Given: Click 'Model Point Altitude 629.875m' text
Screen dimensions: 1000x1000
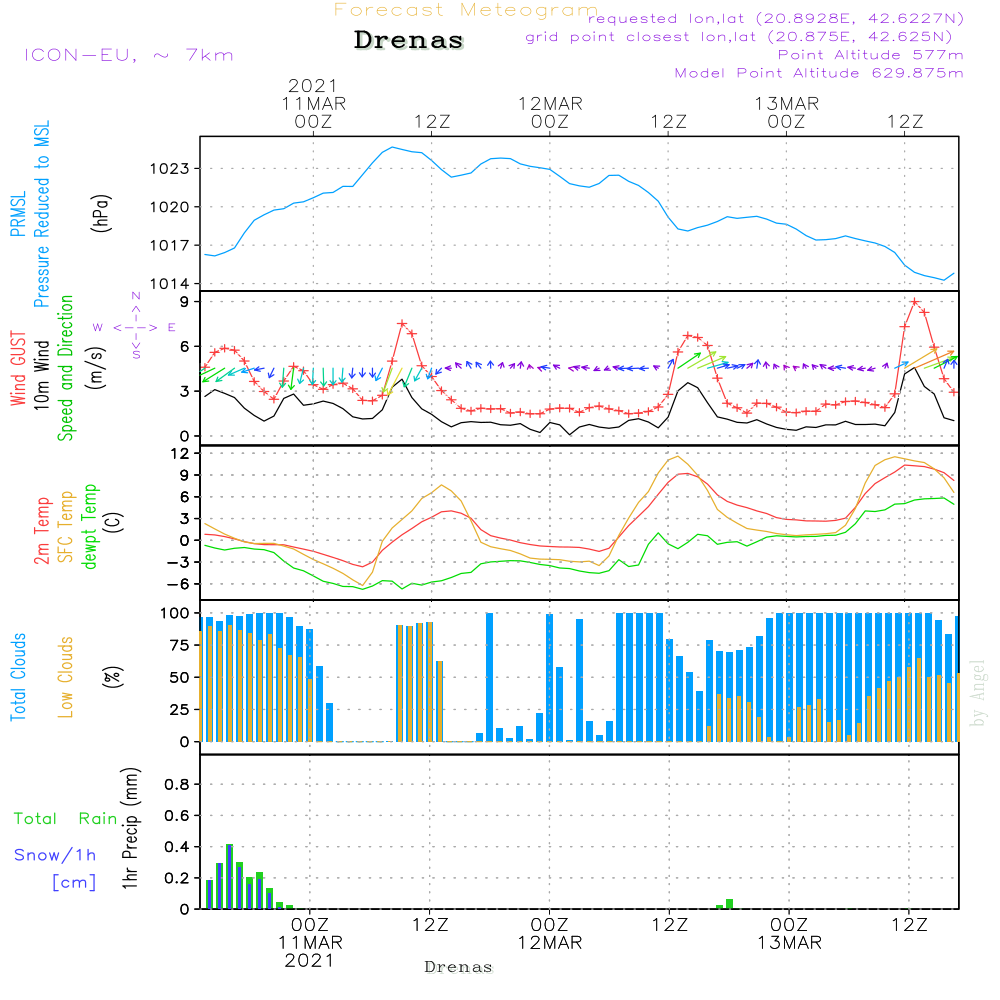Looking at the screenshot, I should click(x=819, y=73).
